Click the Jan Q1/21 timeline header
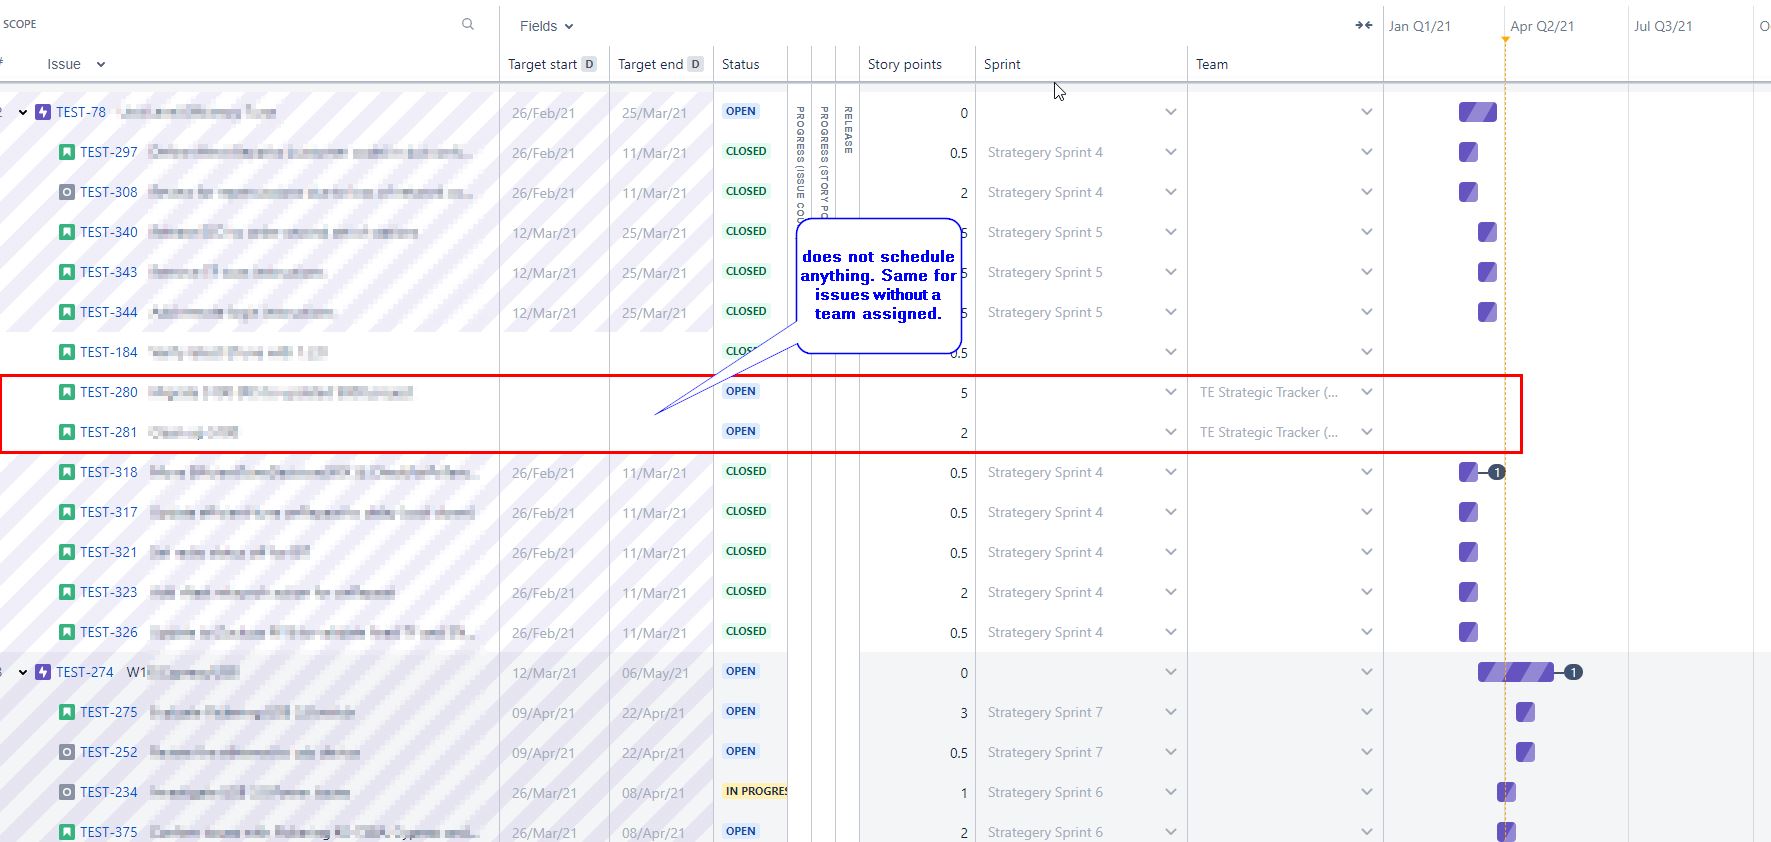 click(1419, 26)
